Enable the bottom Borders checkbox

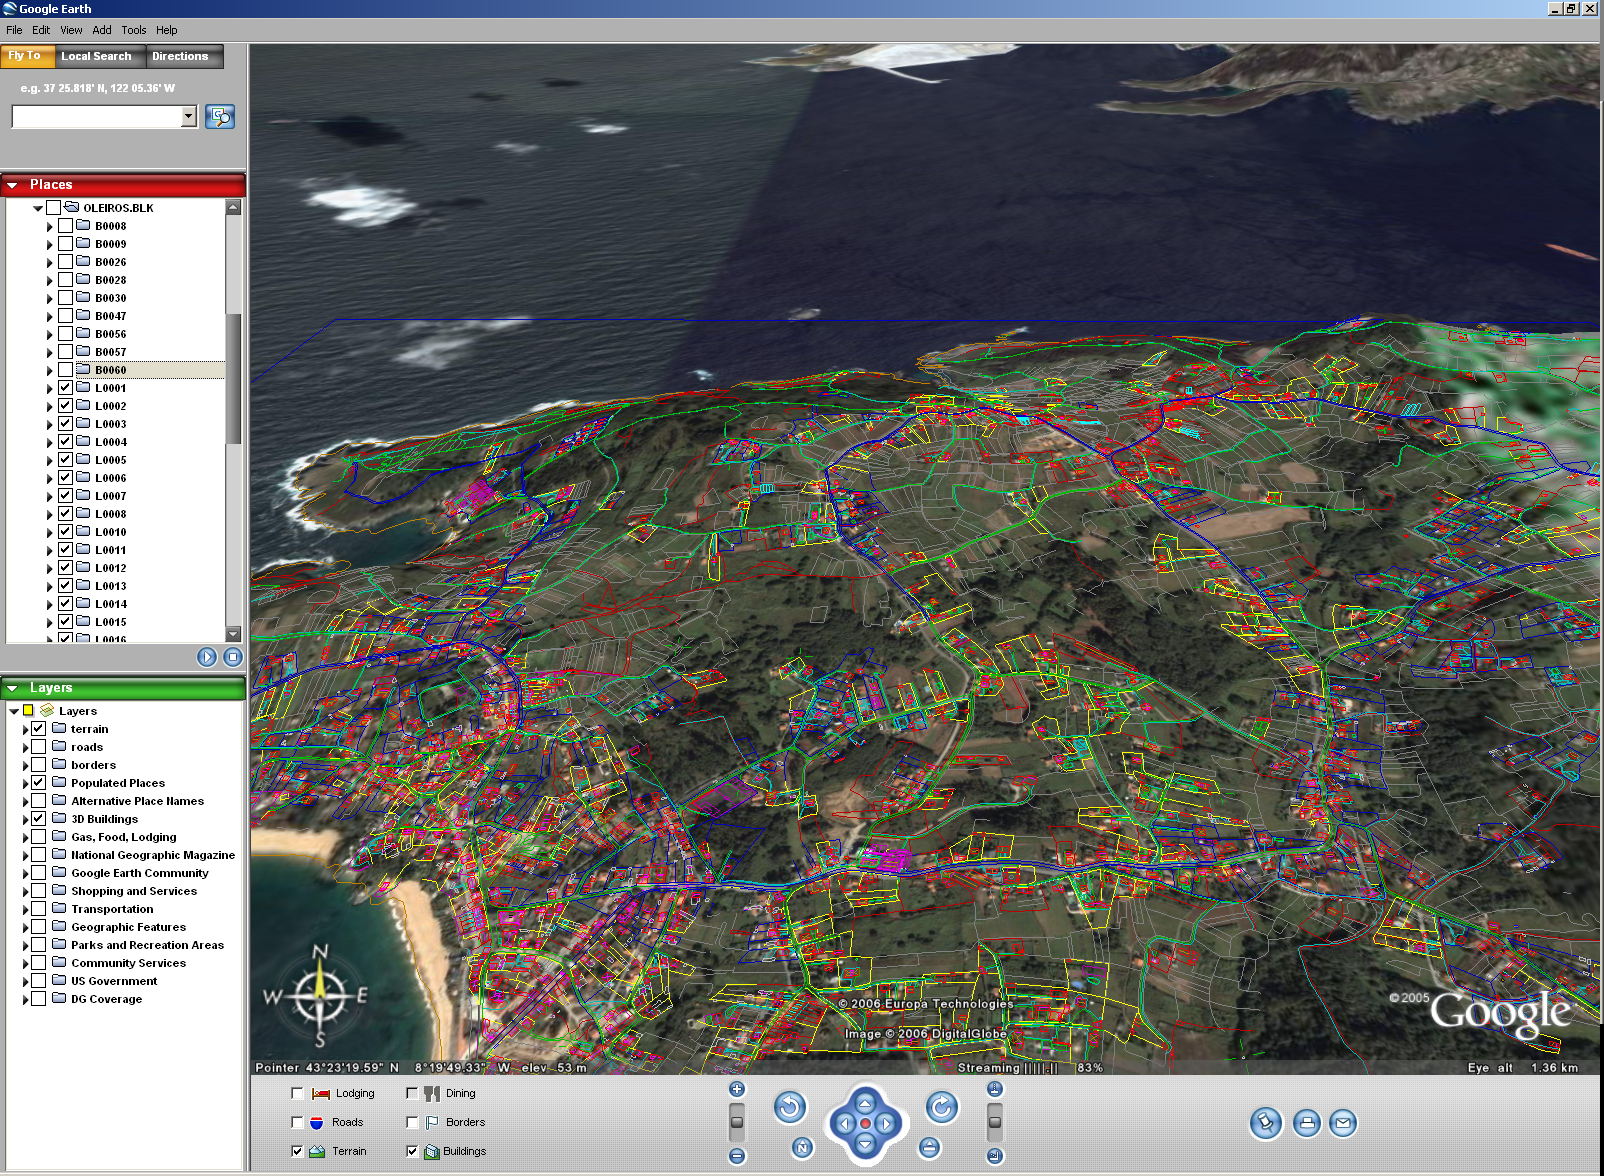point(412,1123)
